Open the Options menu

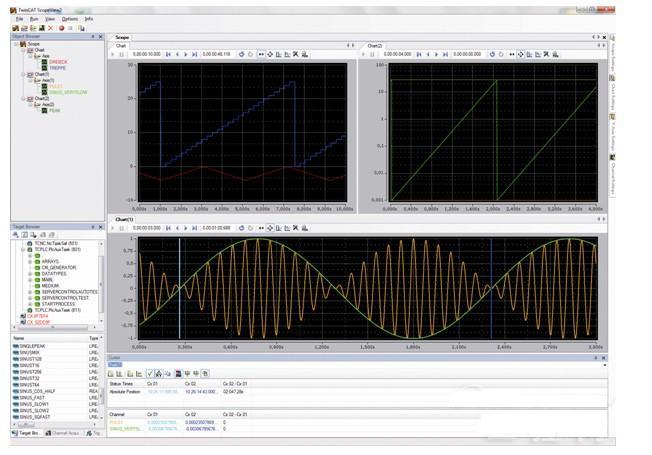69,18
